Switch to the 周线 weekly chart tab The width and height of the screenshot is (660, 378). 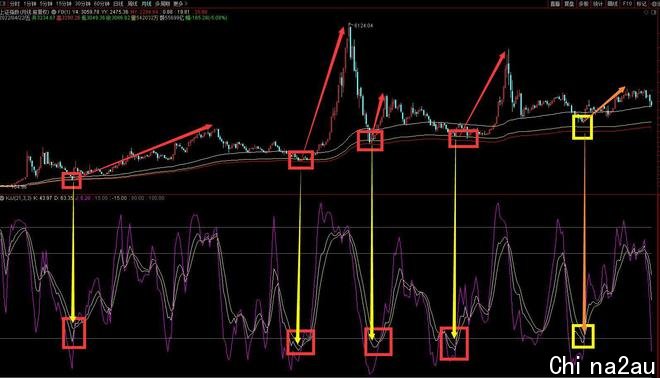[x=133, y=3]
